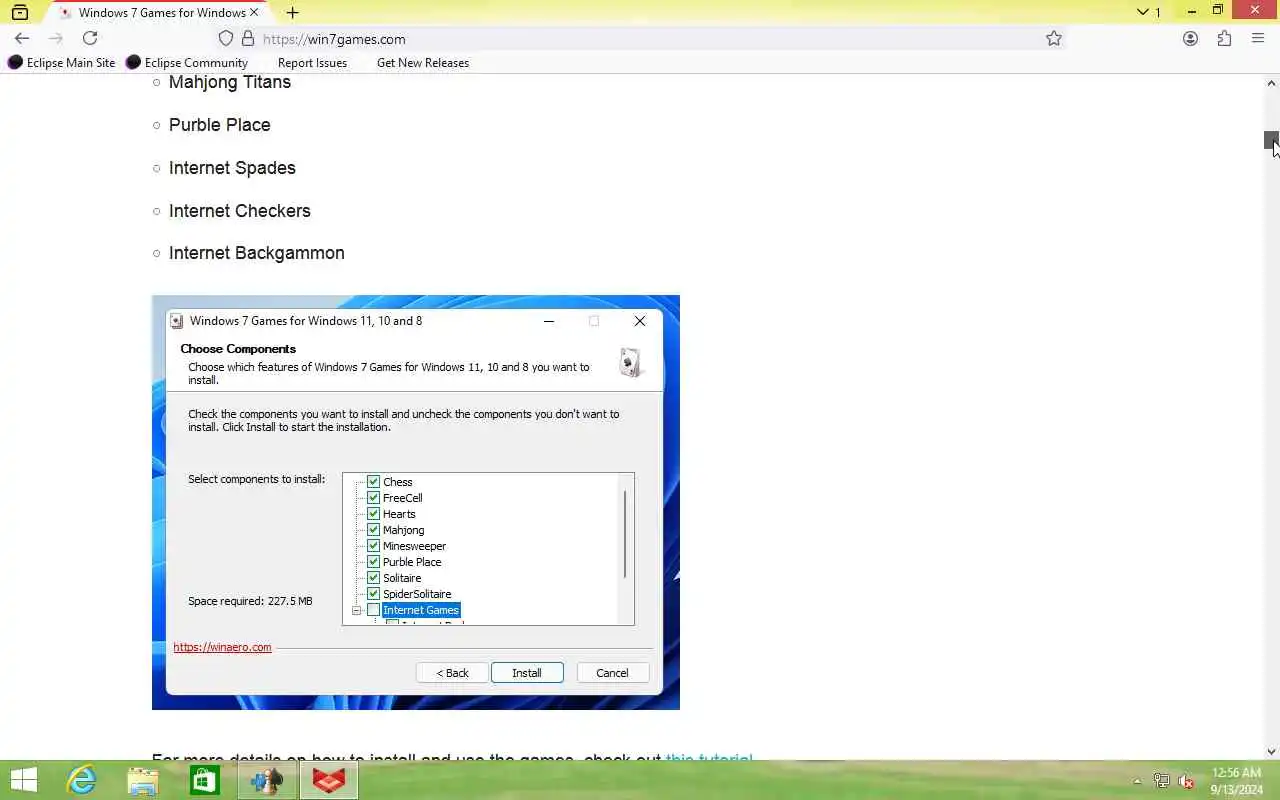Open the Windows Start button
Viewport: 1280px width, 800px height.
(x=23, y=780)
